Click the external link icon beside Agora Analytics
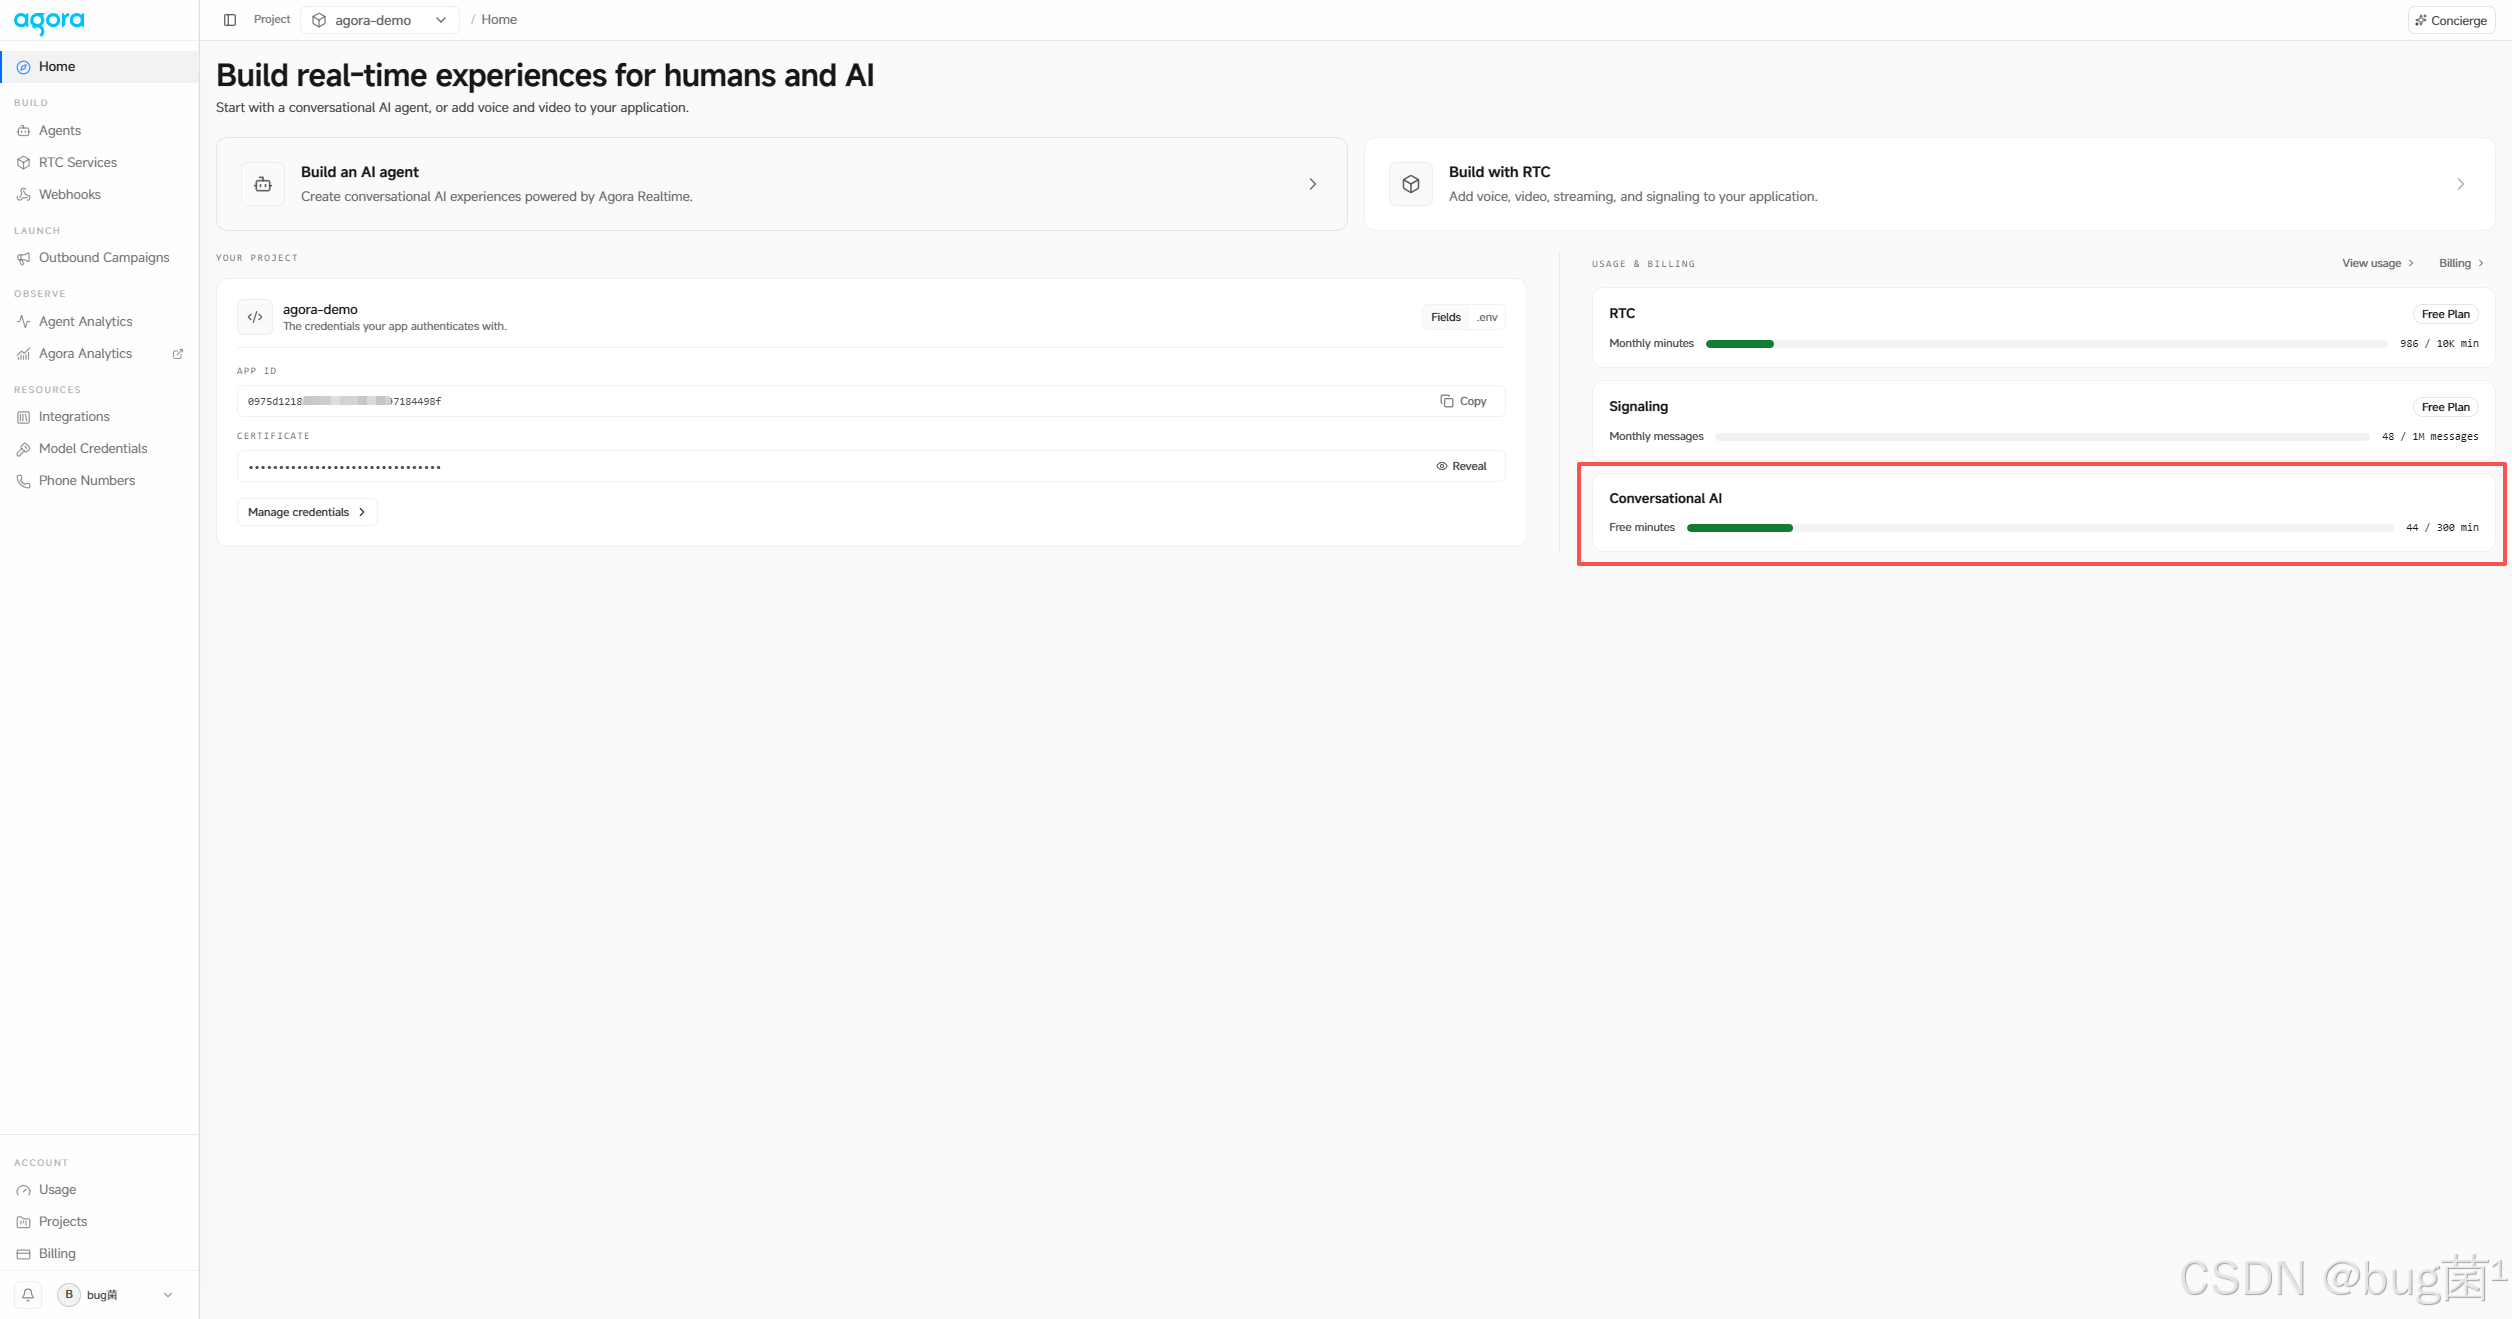The image size is (2512, 1319). (x=178, y=354)
